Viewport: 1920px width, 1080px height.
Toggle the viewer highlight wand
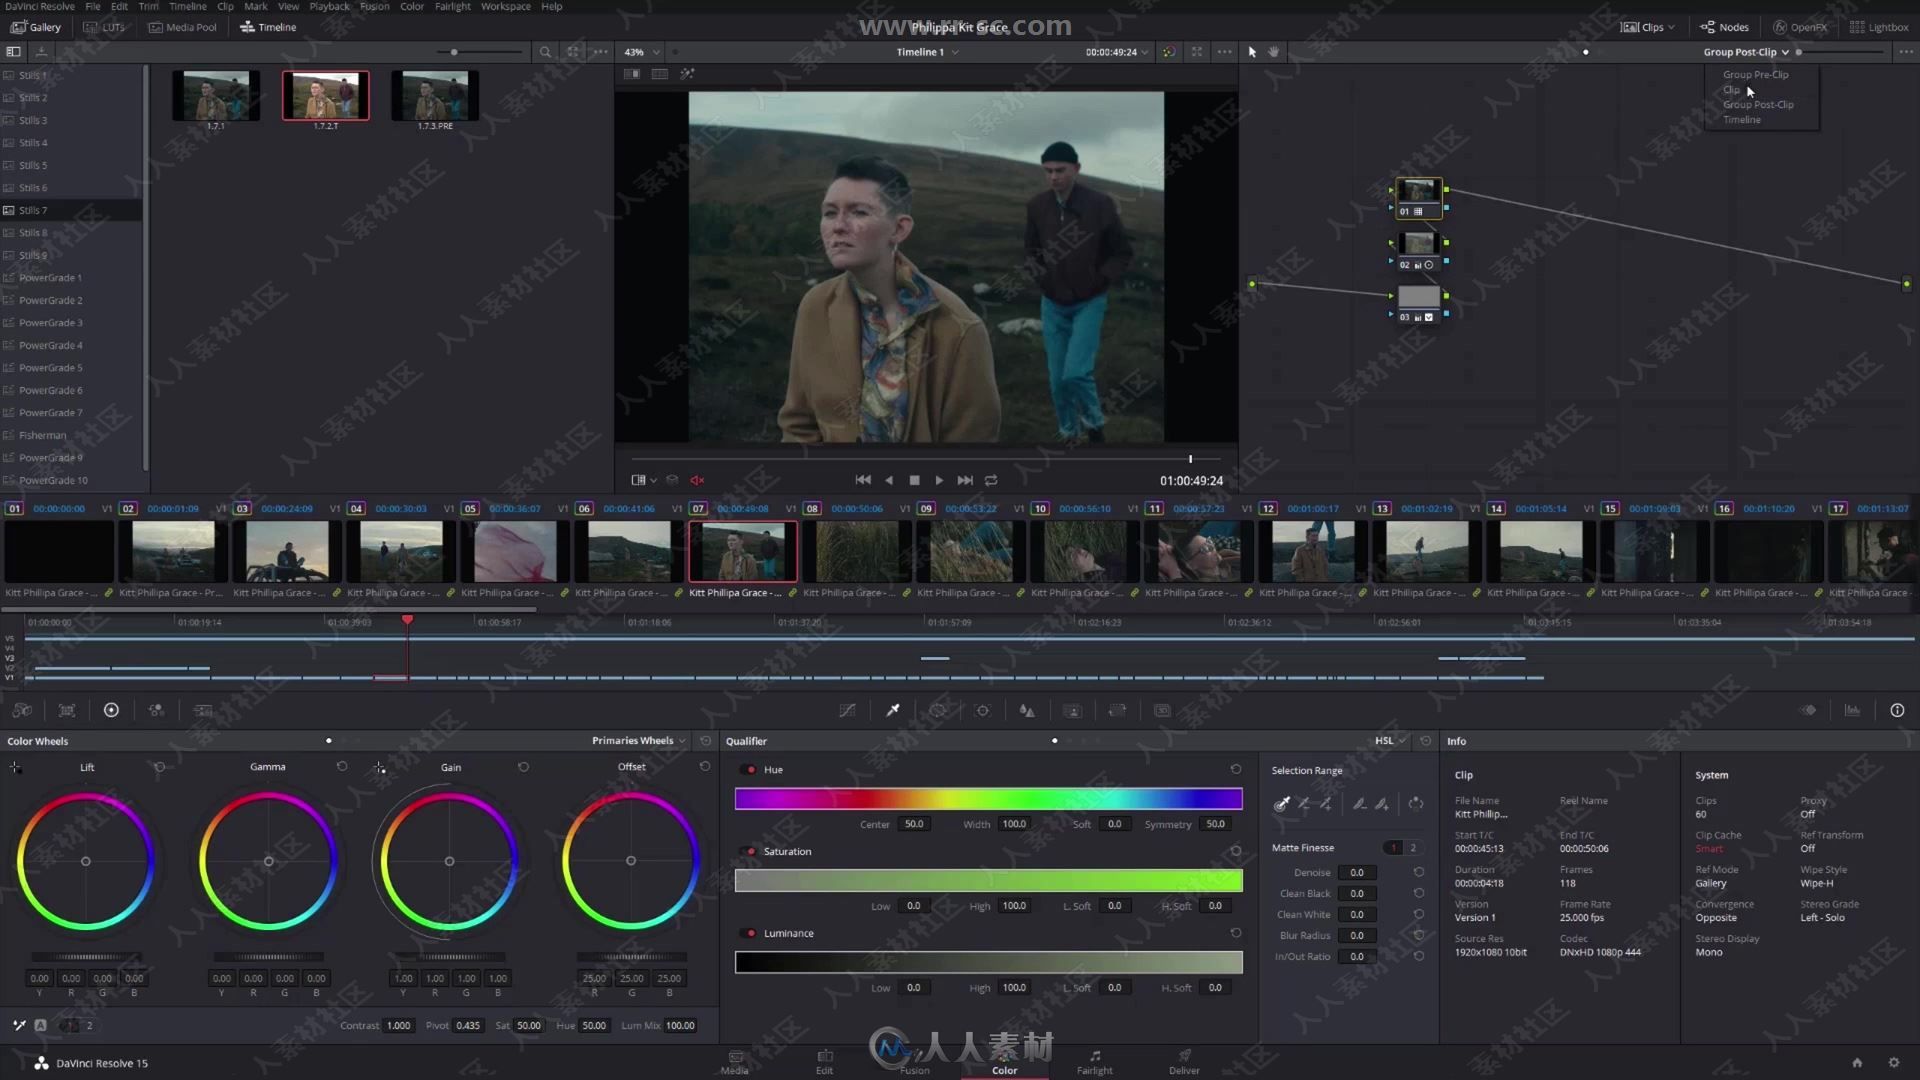point(687,74)
